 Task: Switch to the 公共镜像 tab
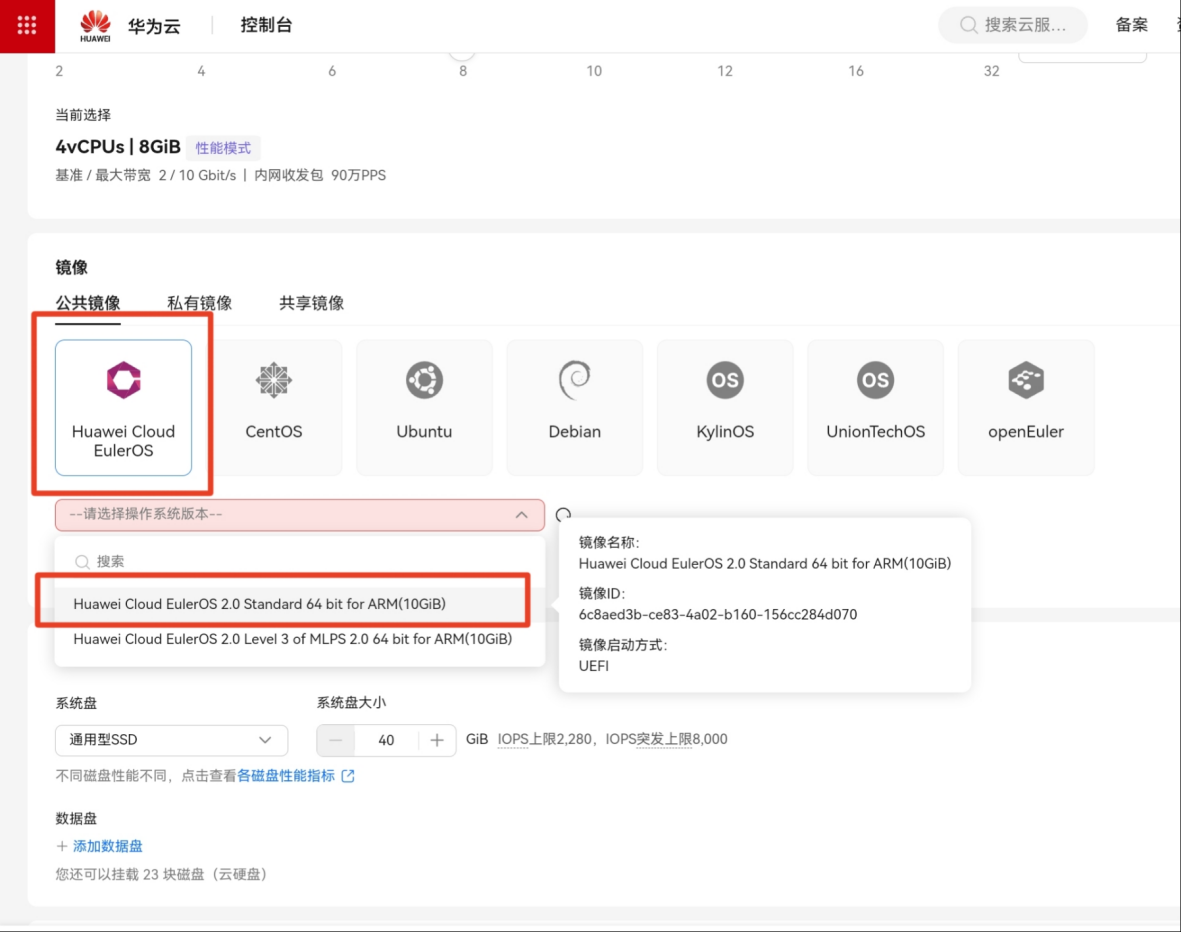(88, 303)
